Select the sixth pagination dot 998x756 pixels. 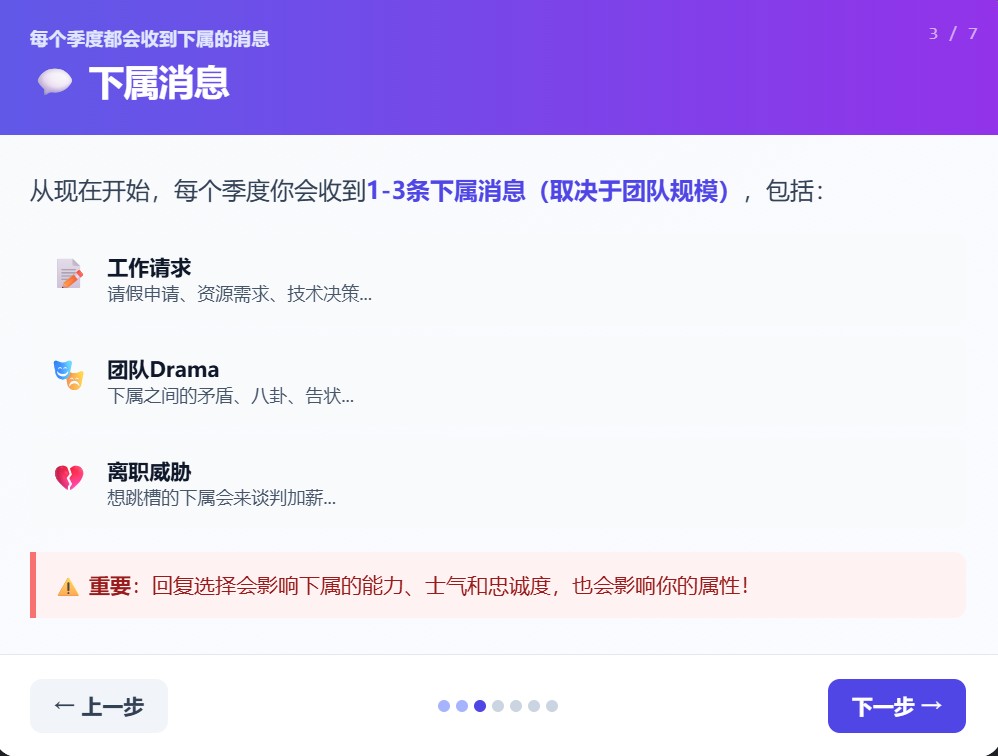point(534,706)
